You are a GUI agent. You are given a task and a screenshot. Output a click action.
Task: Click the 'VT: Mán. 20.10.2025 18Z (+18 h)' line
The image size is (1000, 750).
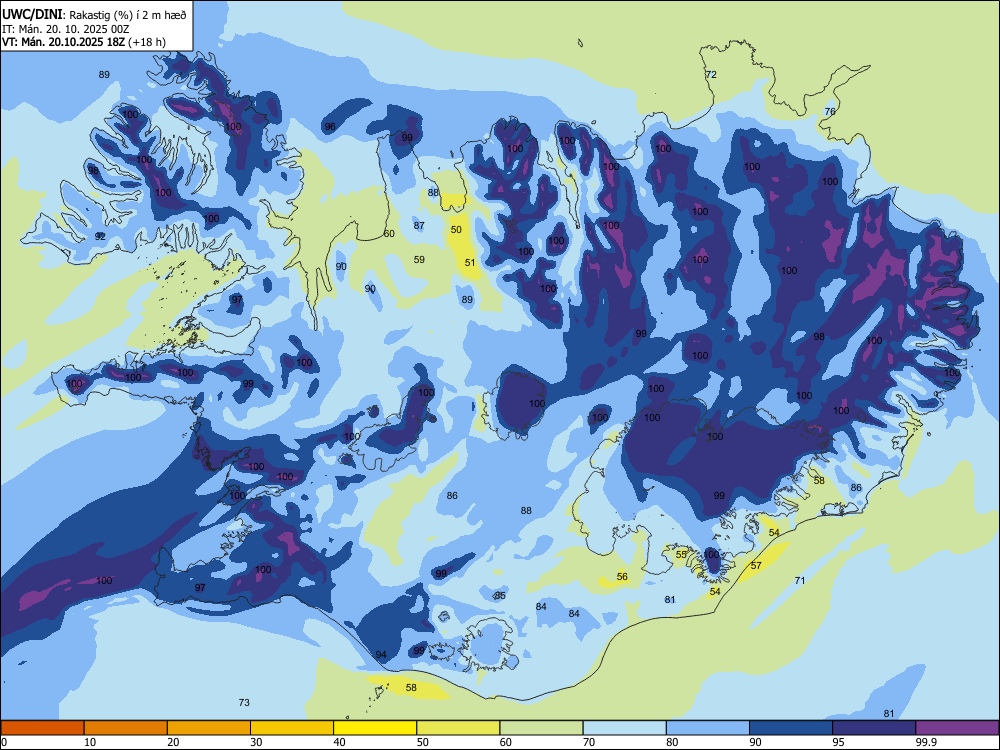click(x=84, y=42)
